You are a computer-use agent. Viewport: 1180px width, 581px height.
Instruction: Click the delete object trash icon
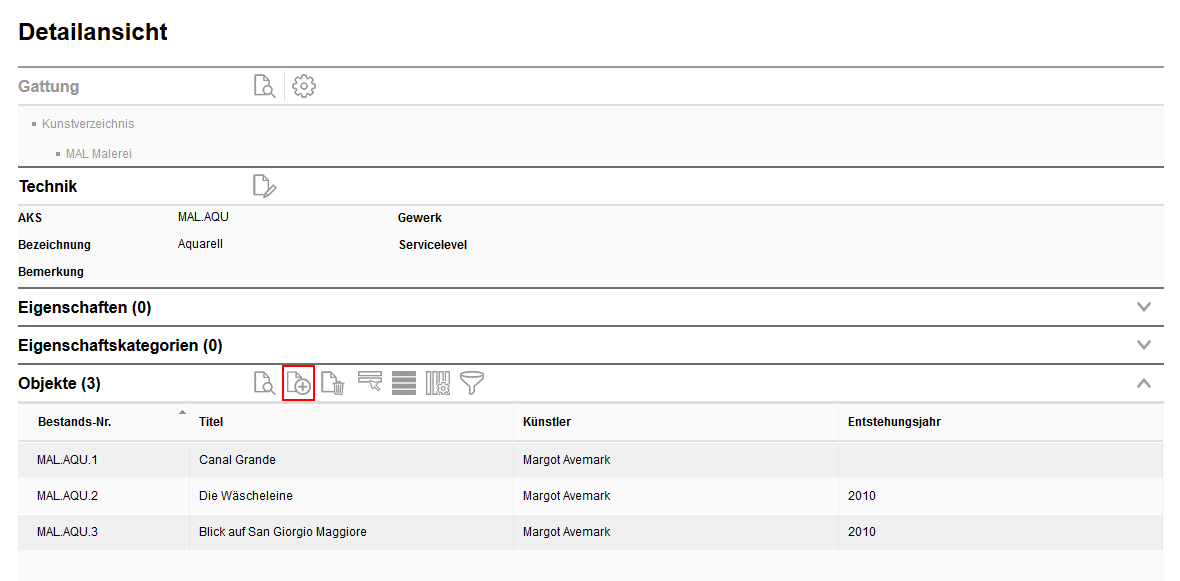(x=334, y=383)
